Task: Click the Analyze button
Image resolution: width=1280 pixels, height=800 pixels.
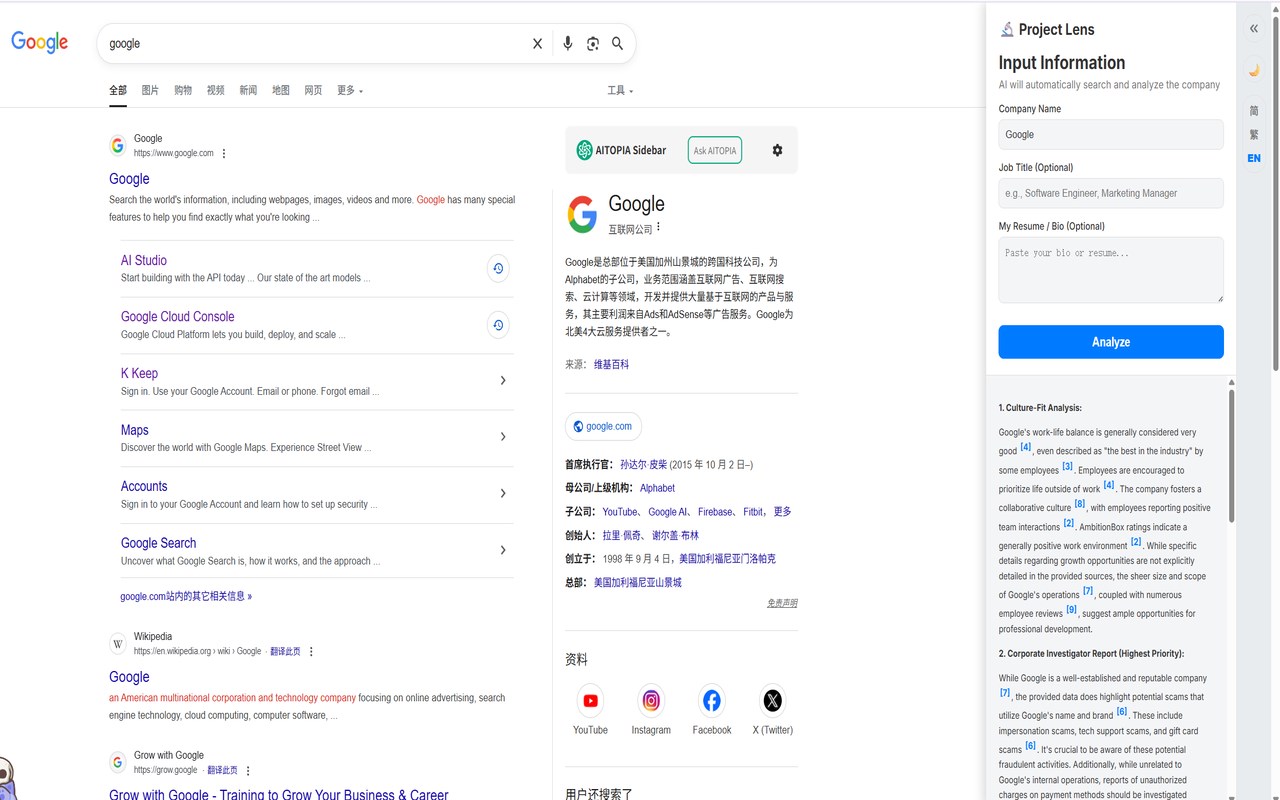Action: 1111,342
